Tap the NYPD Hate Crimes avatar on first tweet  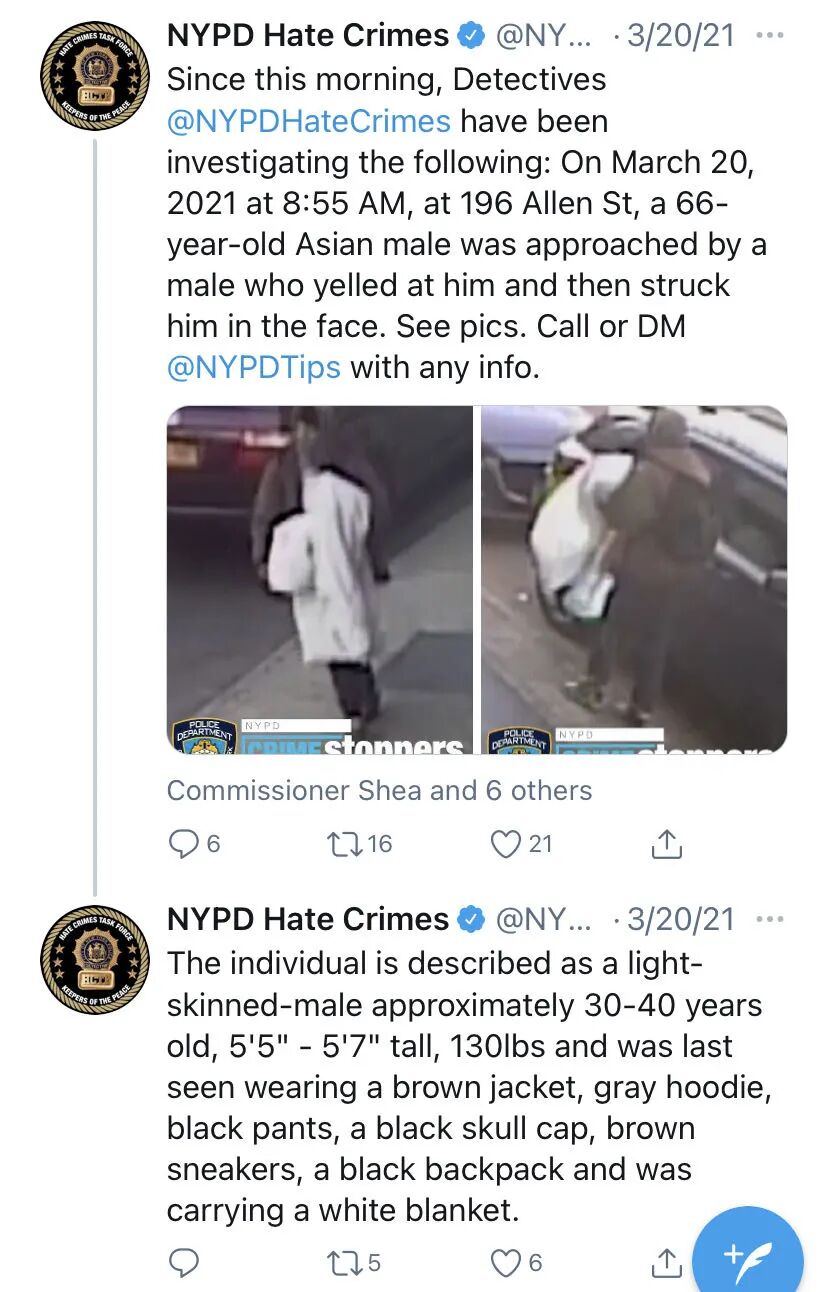point(95,75)
